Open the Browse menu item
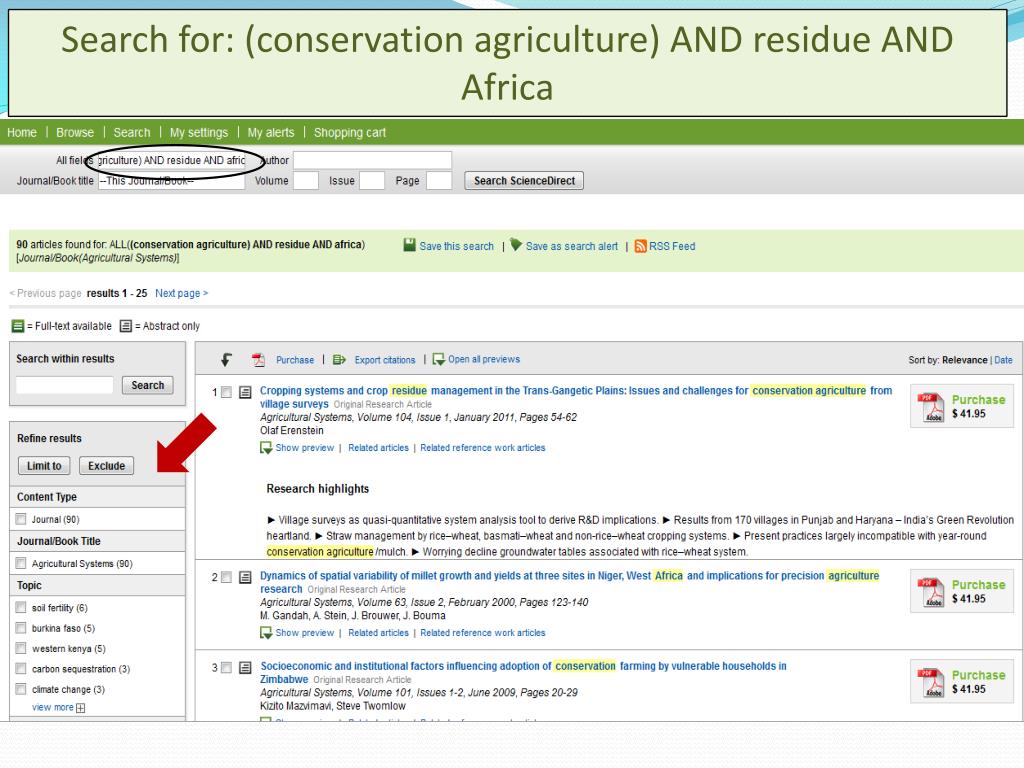1024x768 pixels. [x=74, y=133]
